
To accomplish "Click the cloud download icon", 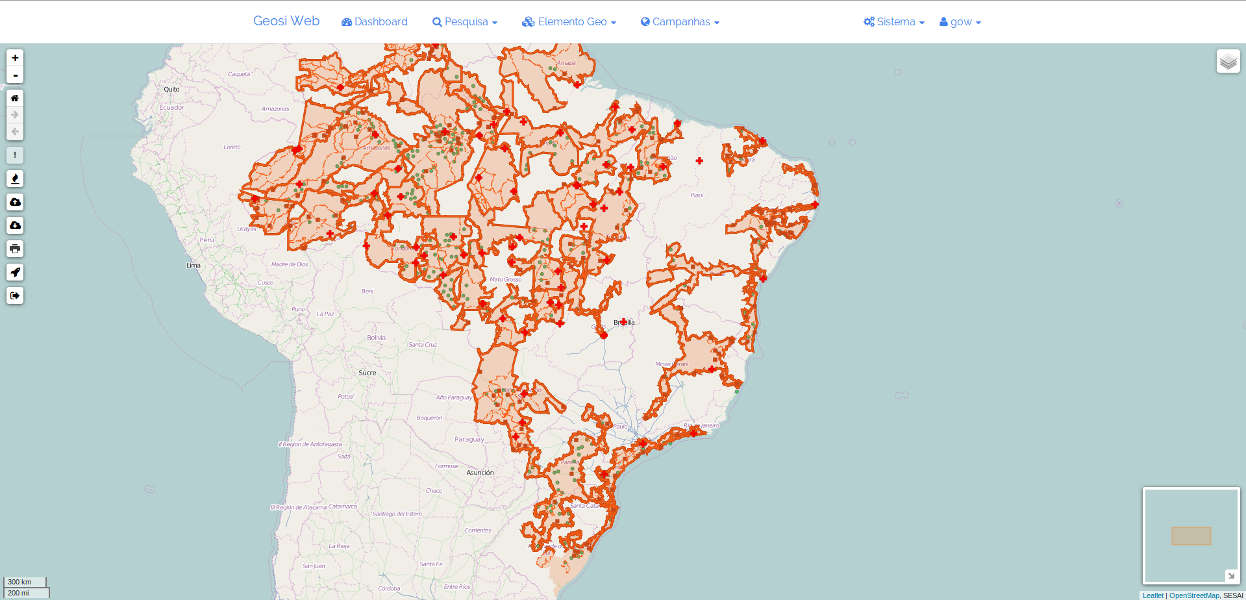I will coord(15,225).
